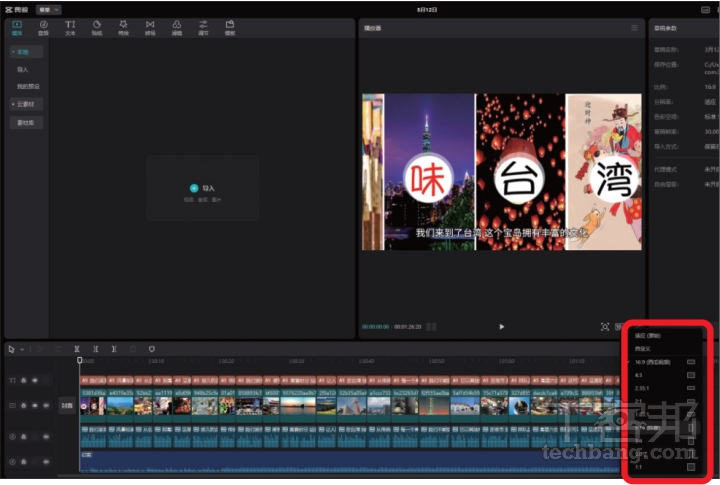The width and height of the screenshot is (720, 485).
Task: Click the split clip tool
Action: (x=77, y=350)
